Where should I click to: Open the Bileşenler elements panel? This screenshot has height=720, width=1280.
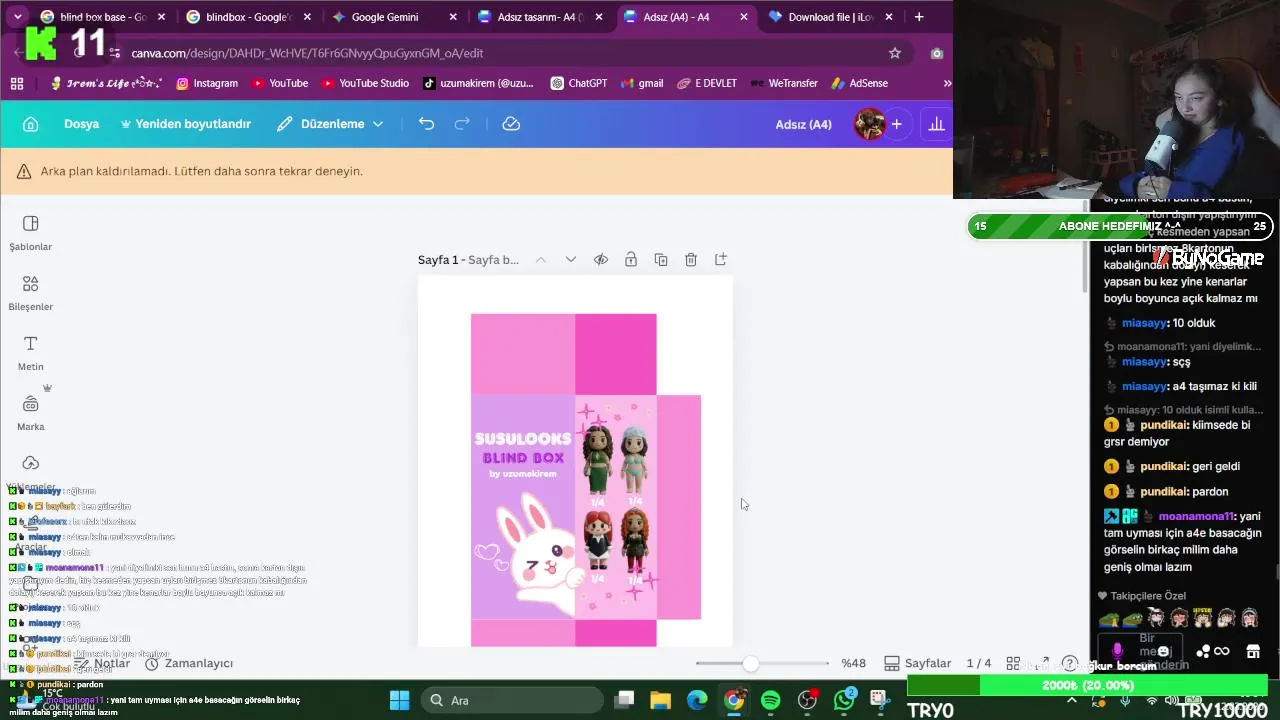click(30, 293)
